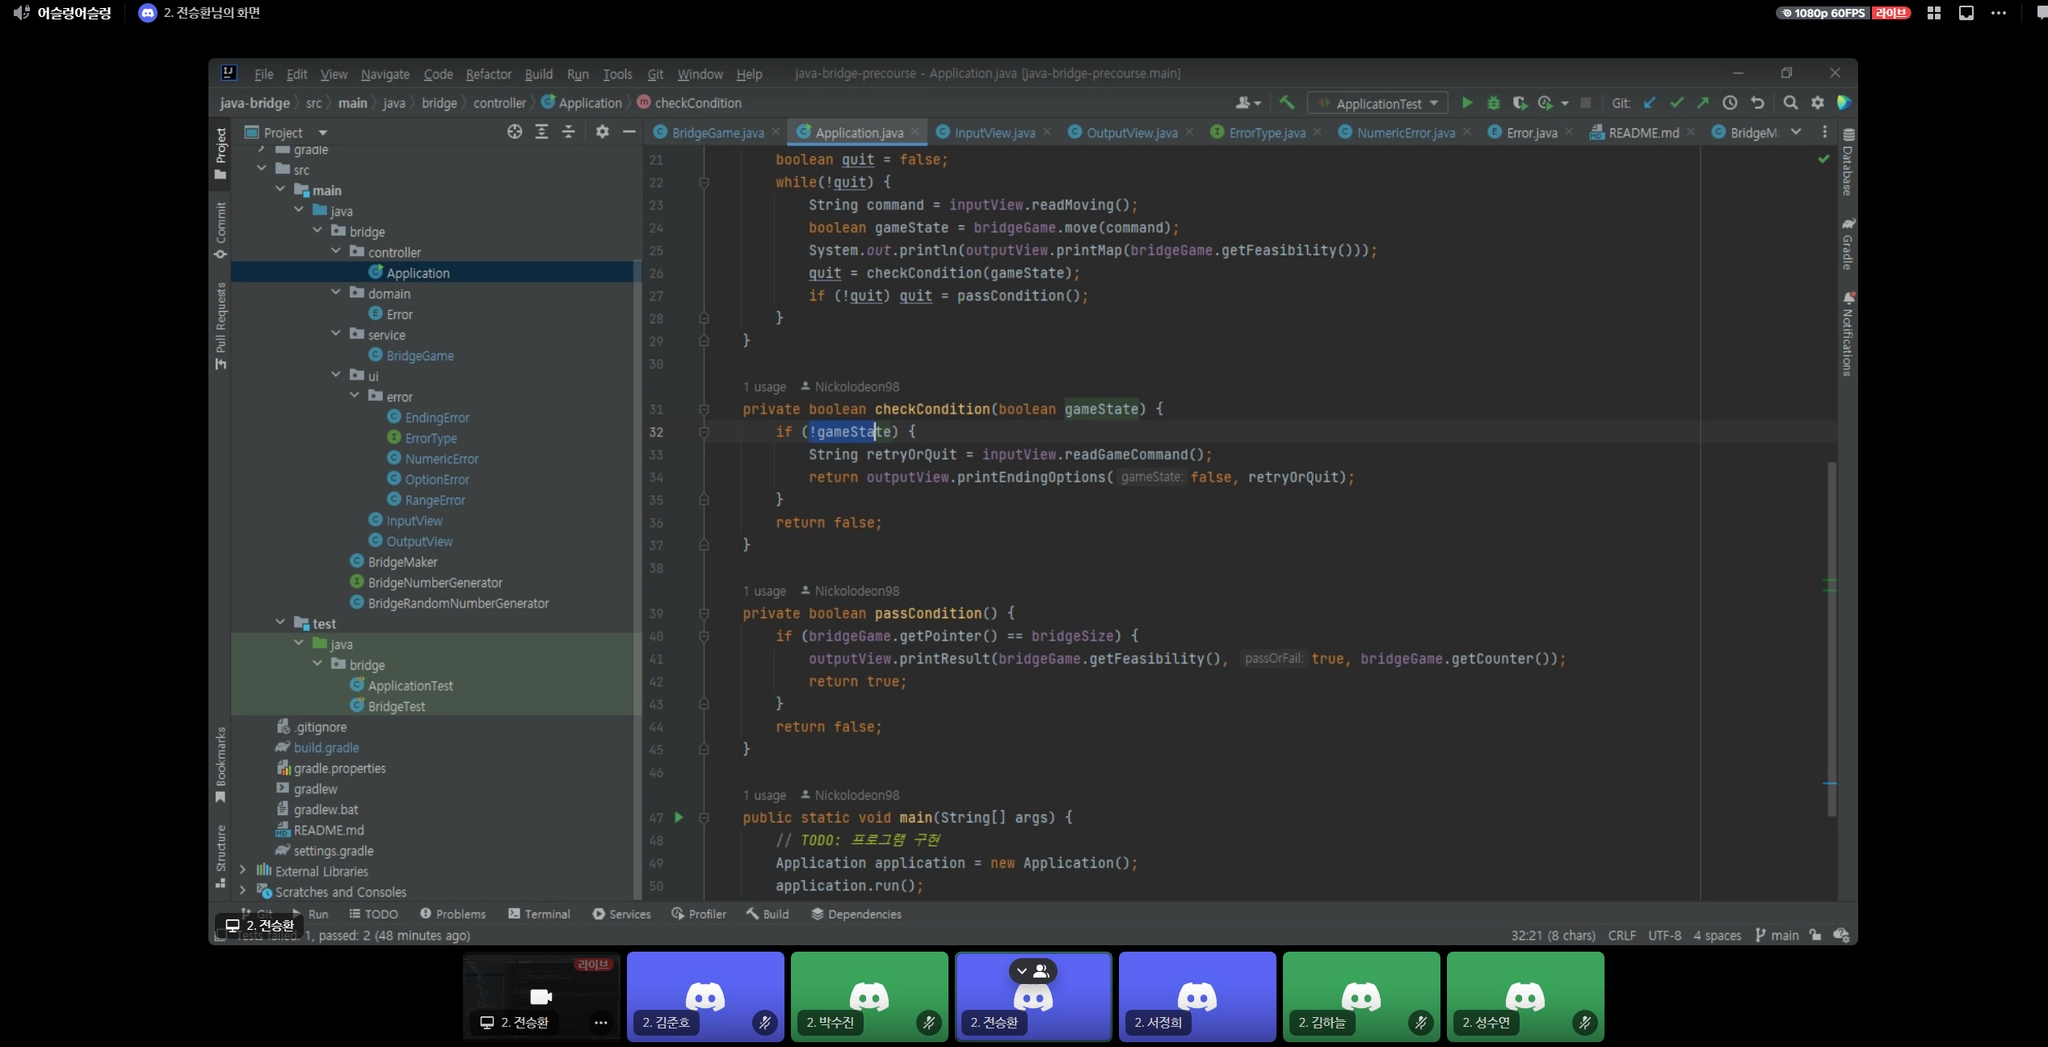
Task: Toggle the Problems tool window
Action: click(453, 914)
